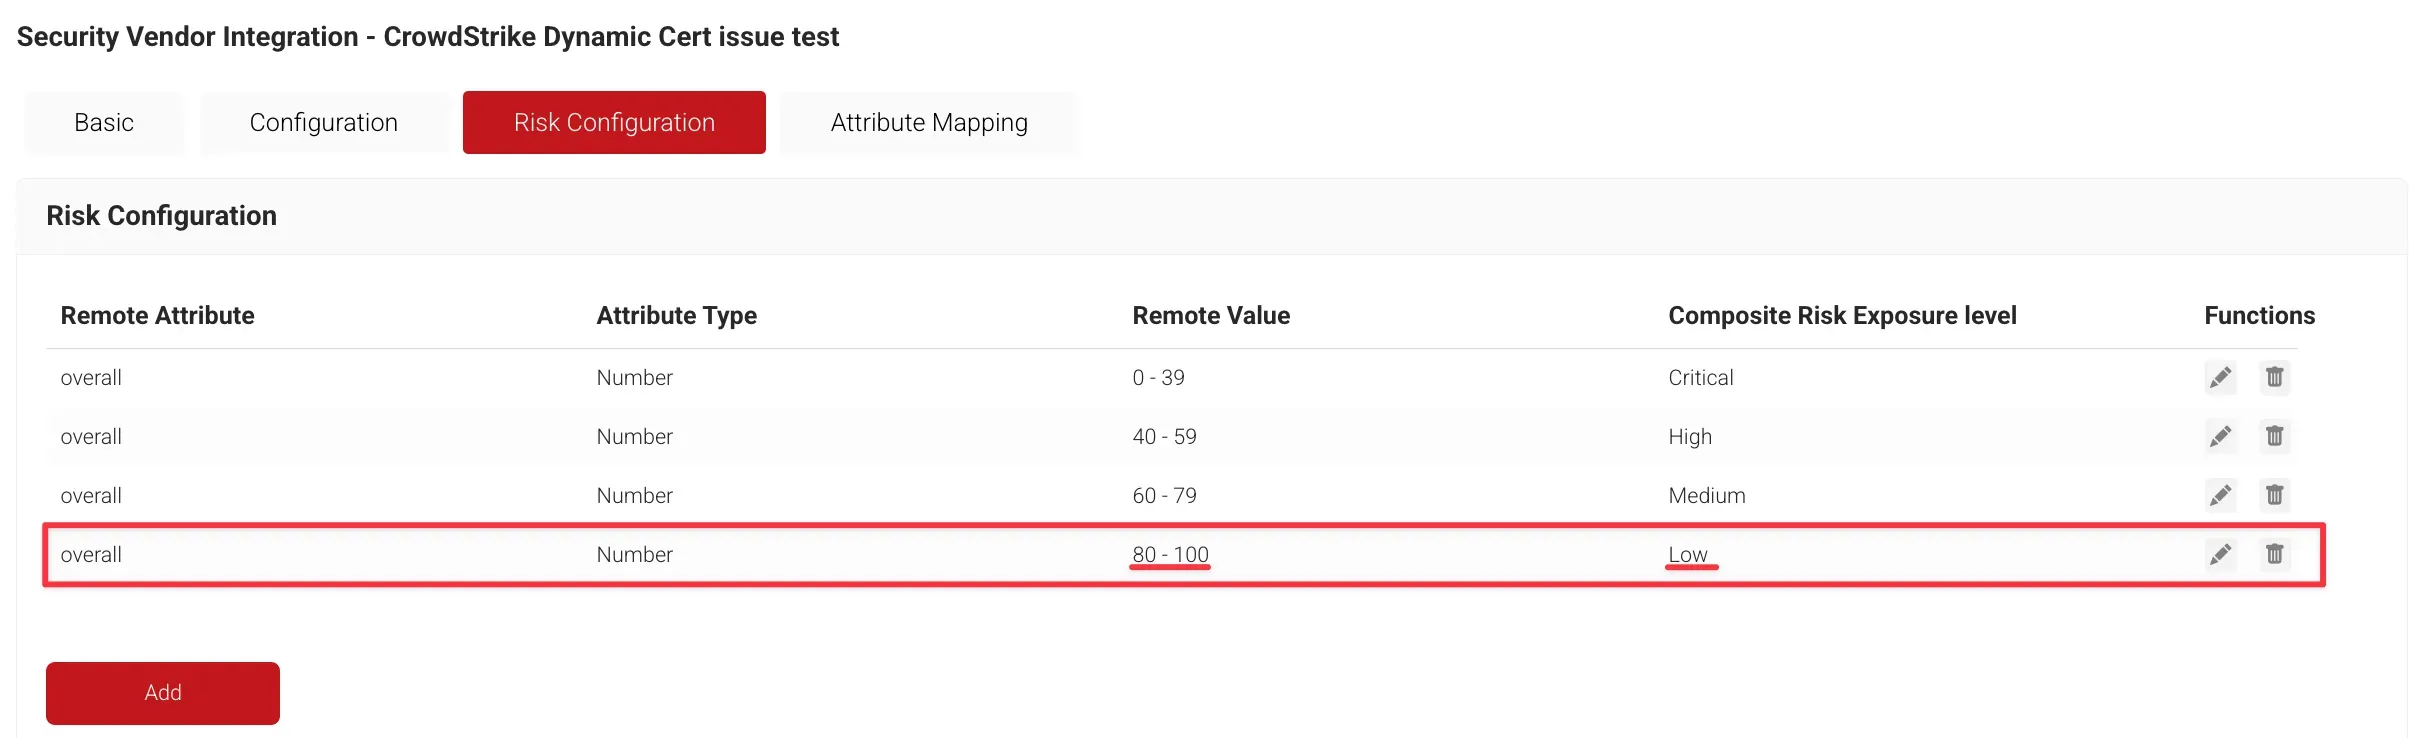
Task: Edit the Critical risk row
Action: tap(2220, 378)
